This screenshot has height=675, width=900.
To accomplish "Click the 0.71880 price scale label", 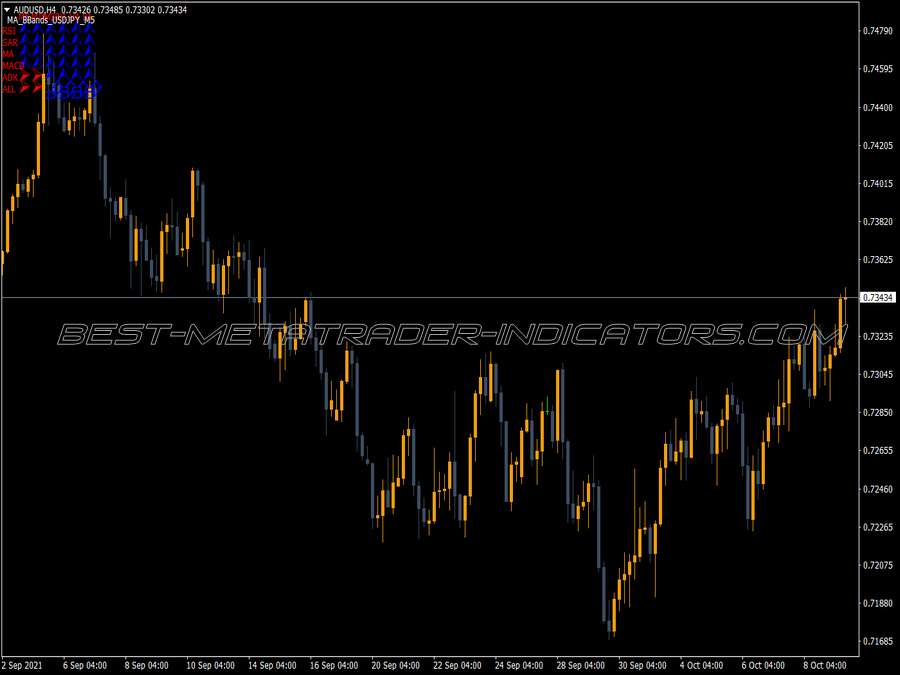I will coord(878,603).
